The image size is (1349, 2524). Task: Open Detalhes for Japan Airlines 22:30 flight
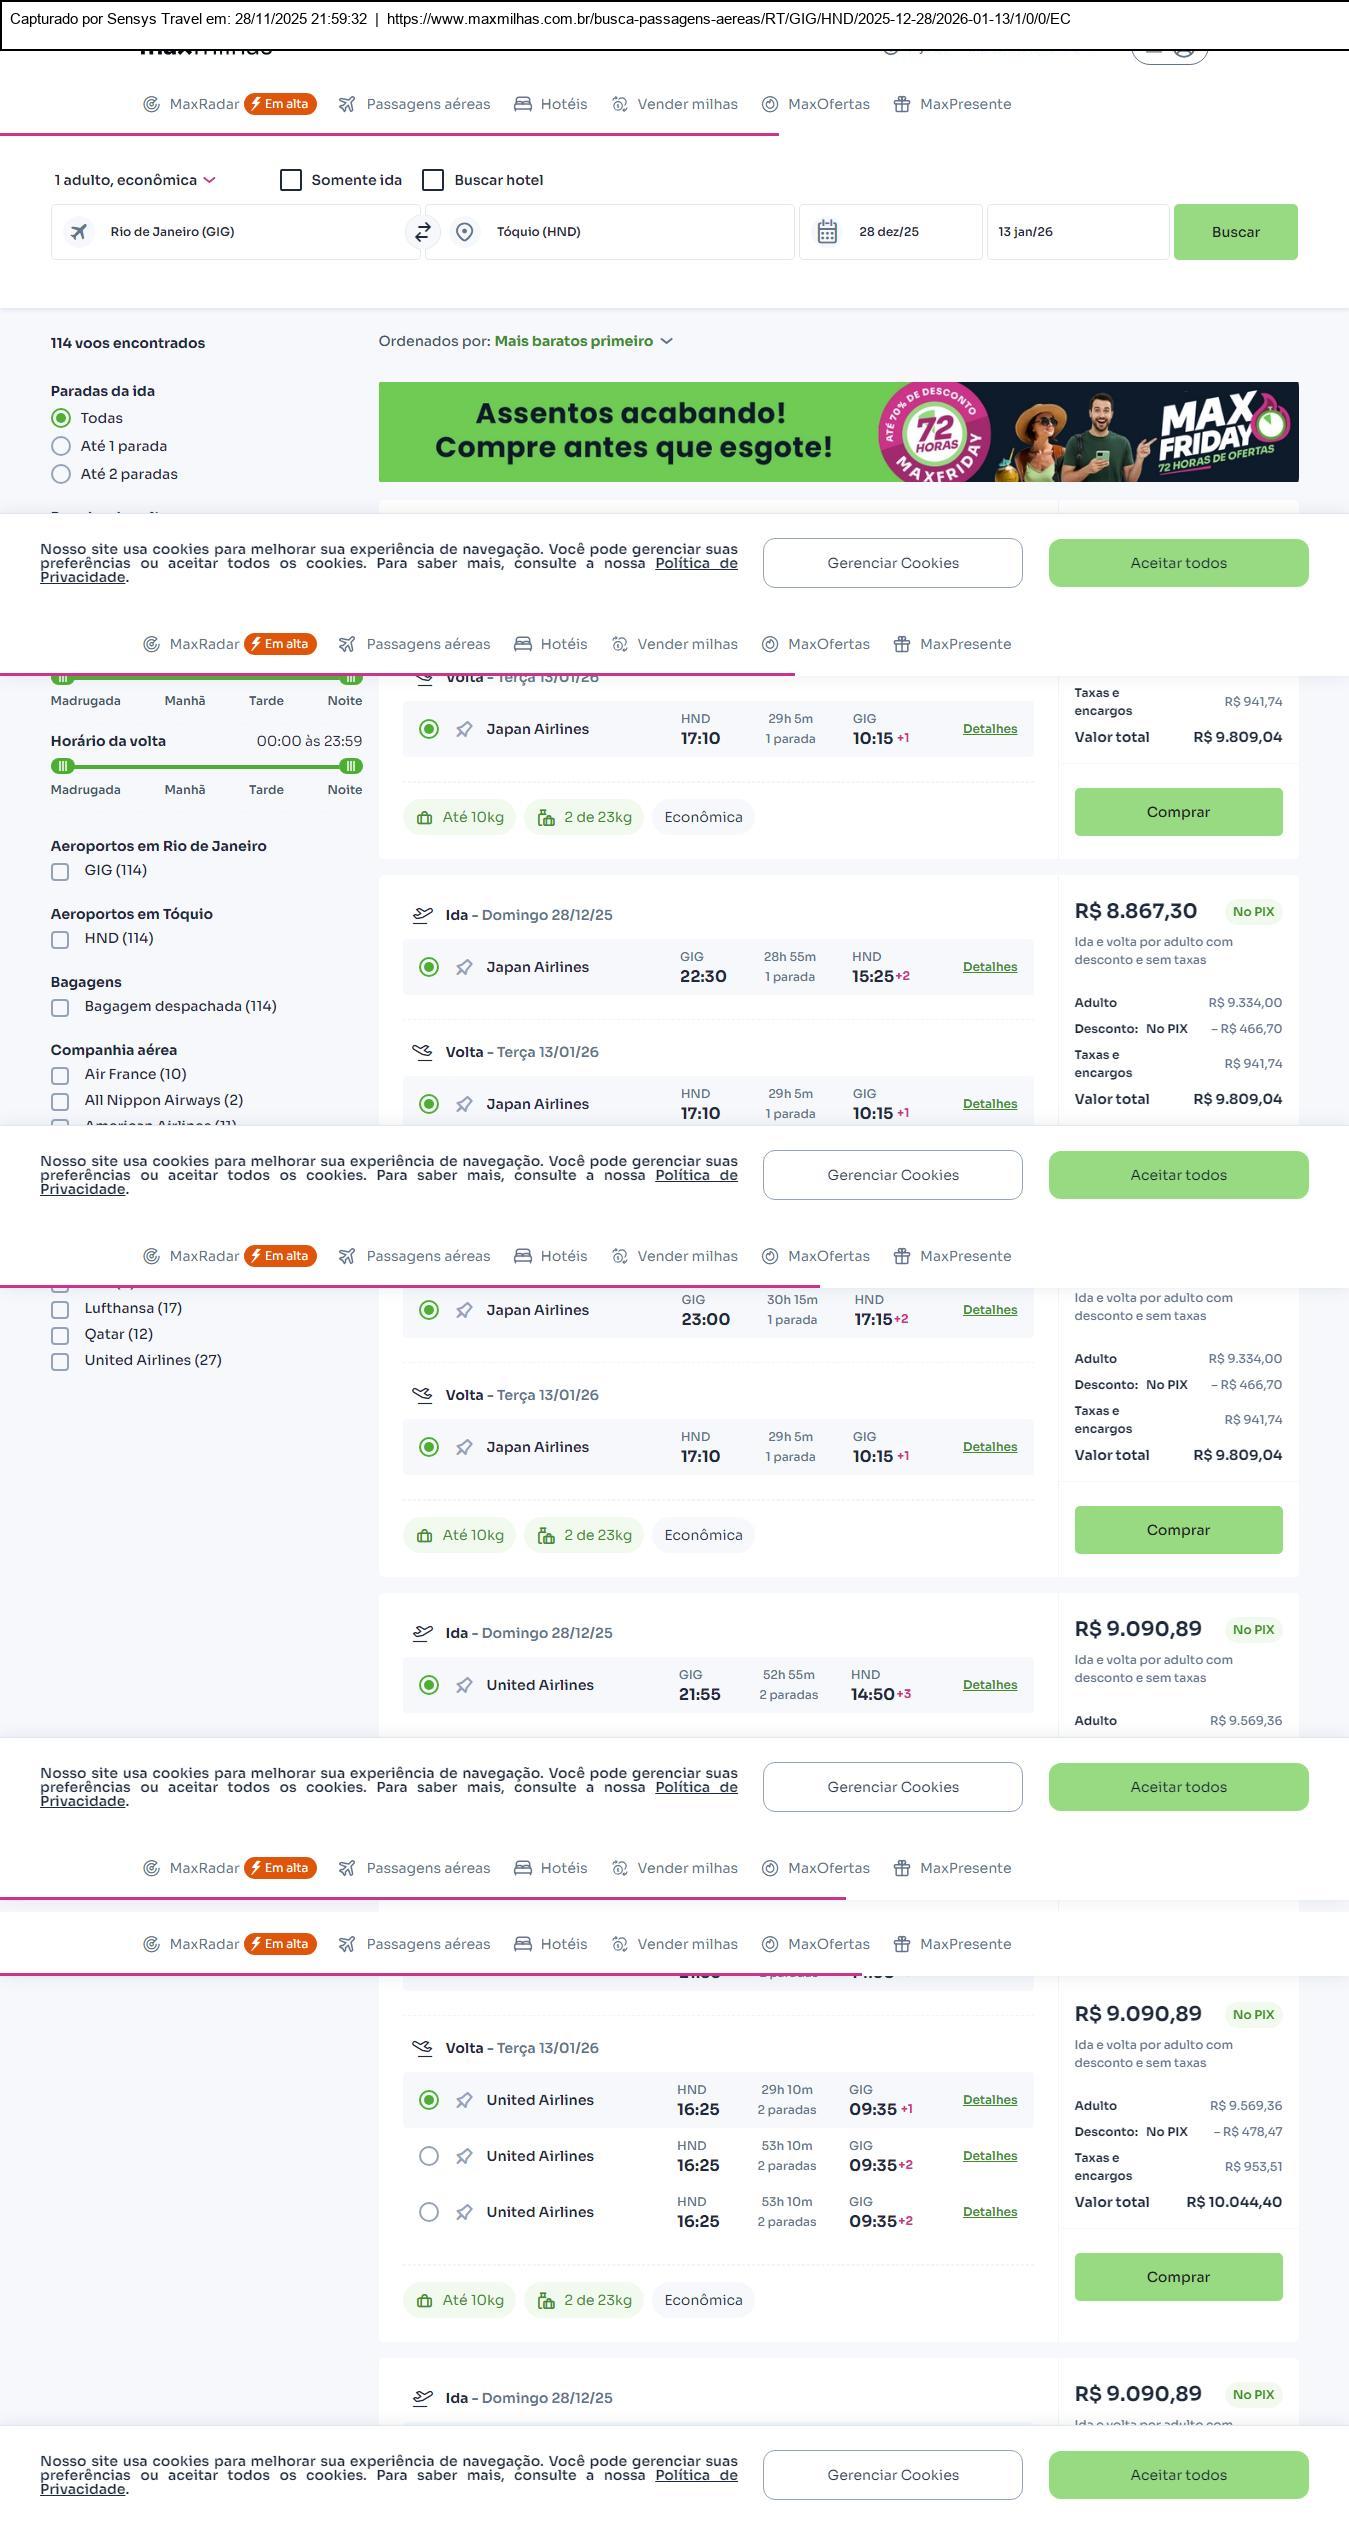(989, 967)
